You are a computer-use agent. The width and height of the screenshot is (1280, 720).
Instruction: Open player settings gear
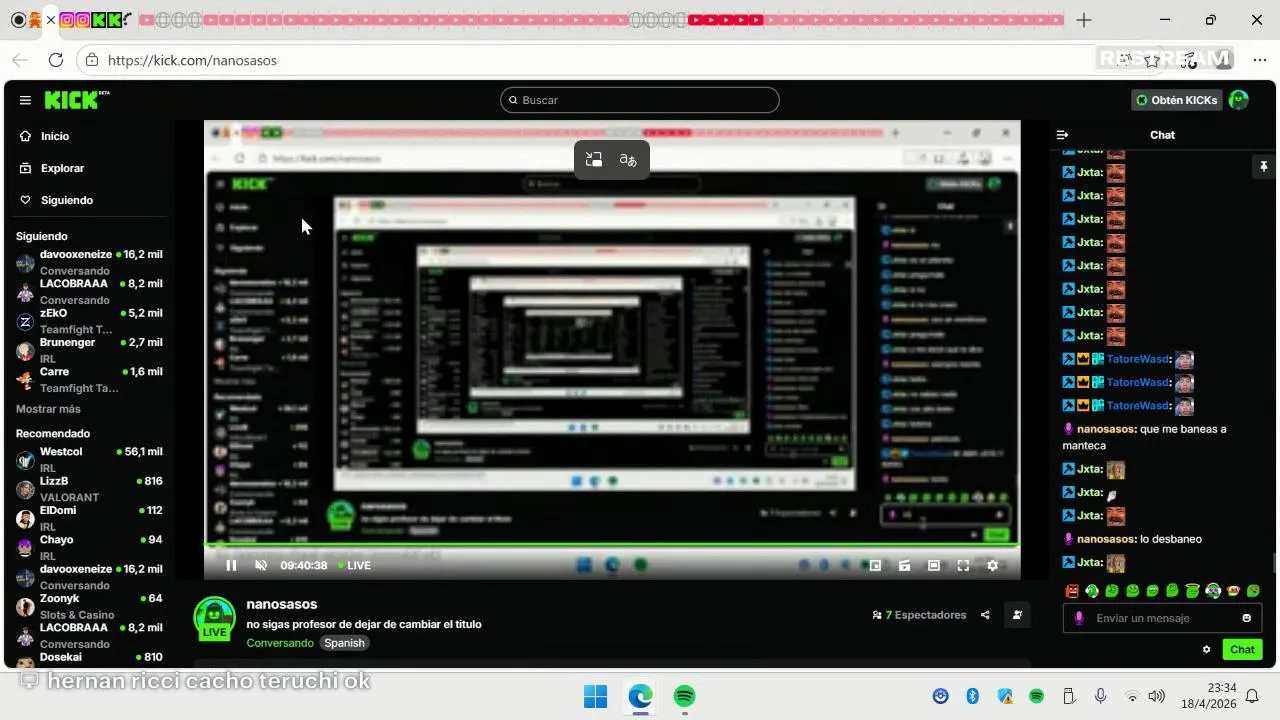[992, 565]
